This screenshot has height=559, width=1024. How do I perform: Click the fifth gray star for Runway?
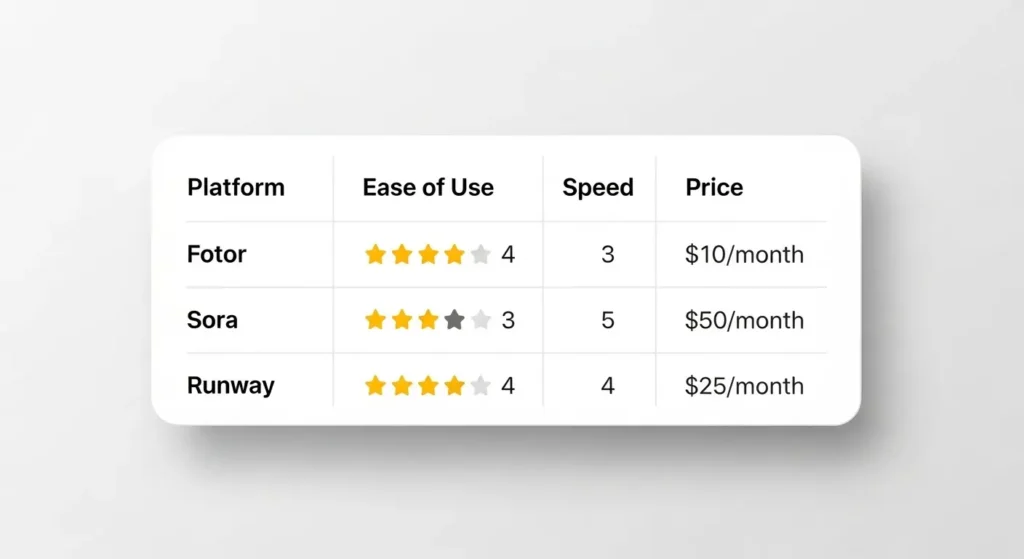tap(480, 386)
